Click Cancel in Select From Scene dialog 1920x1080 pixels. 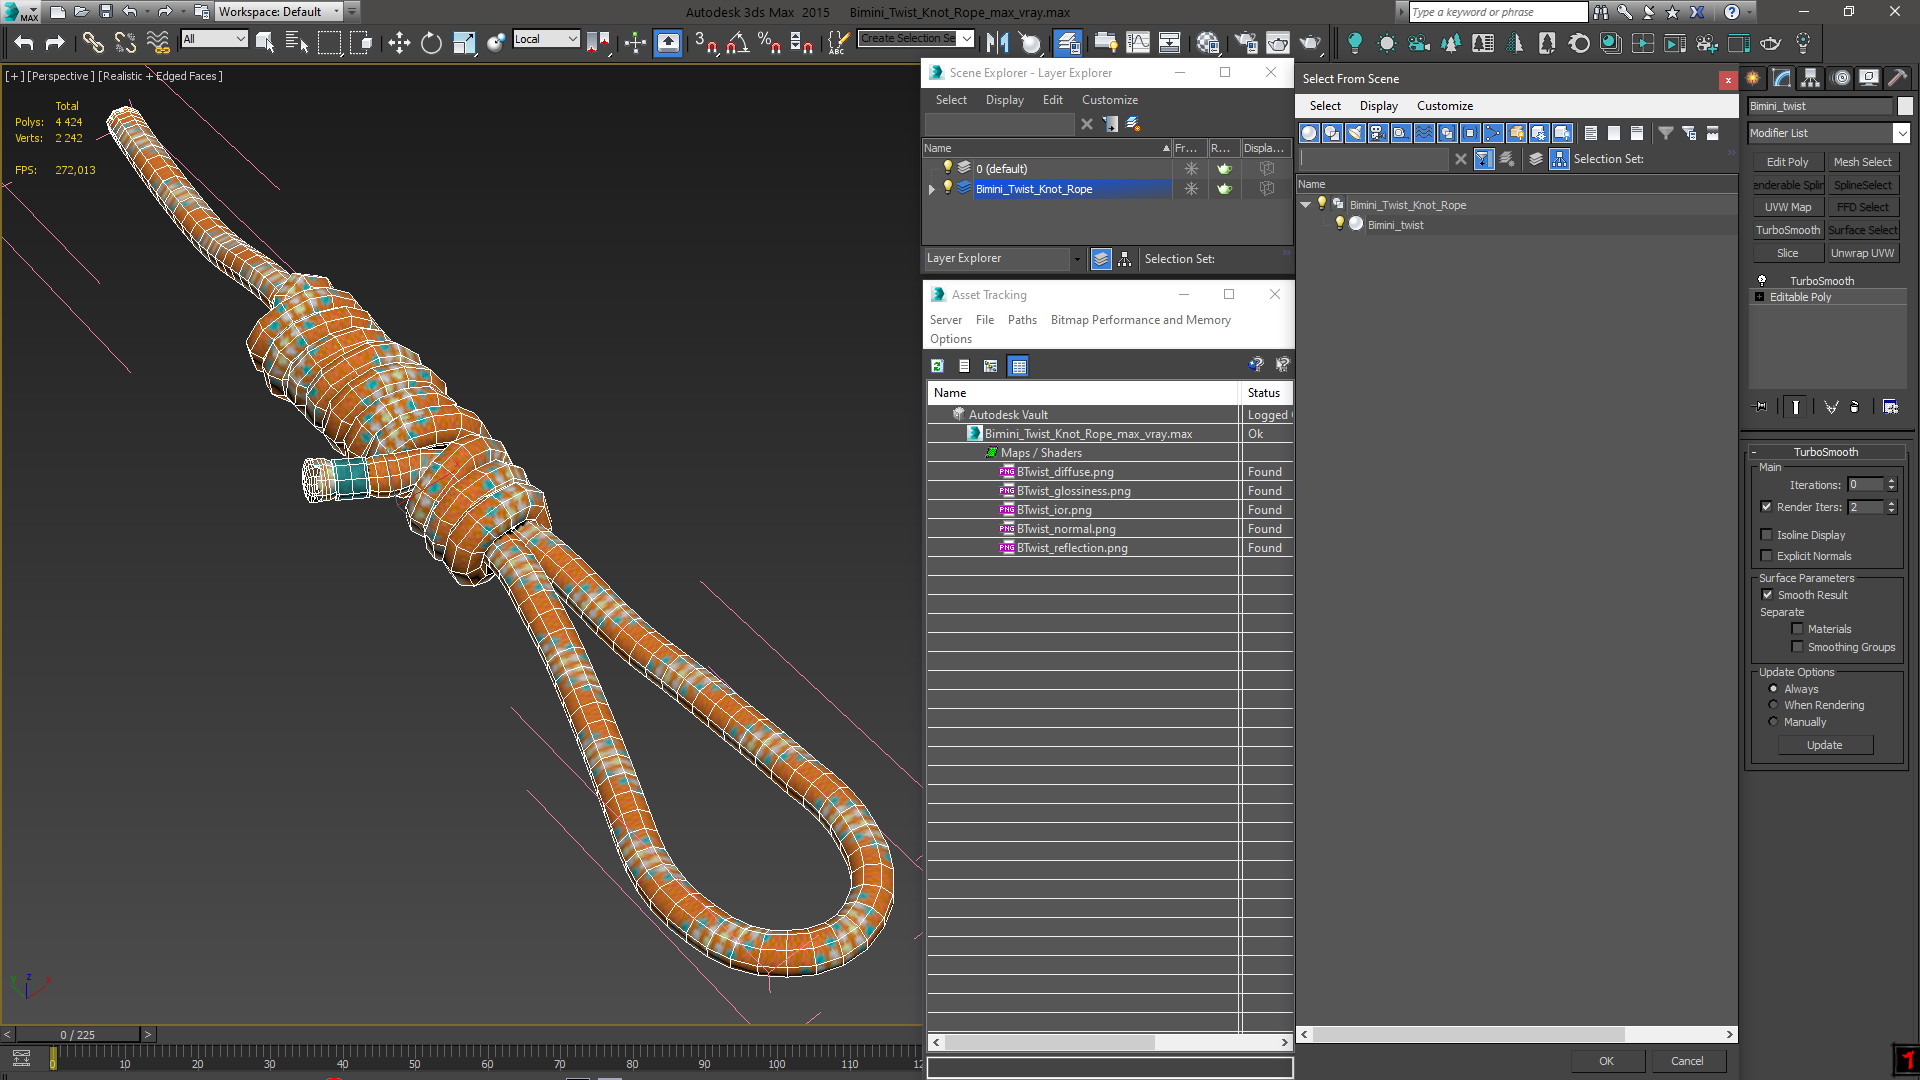point(1687,1061)
